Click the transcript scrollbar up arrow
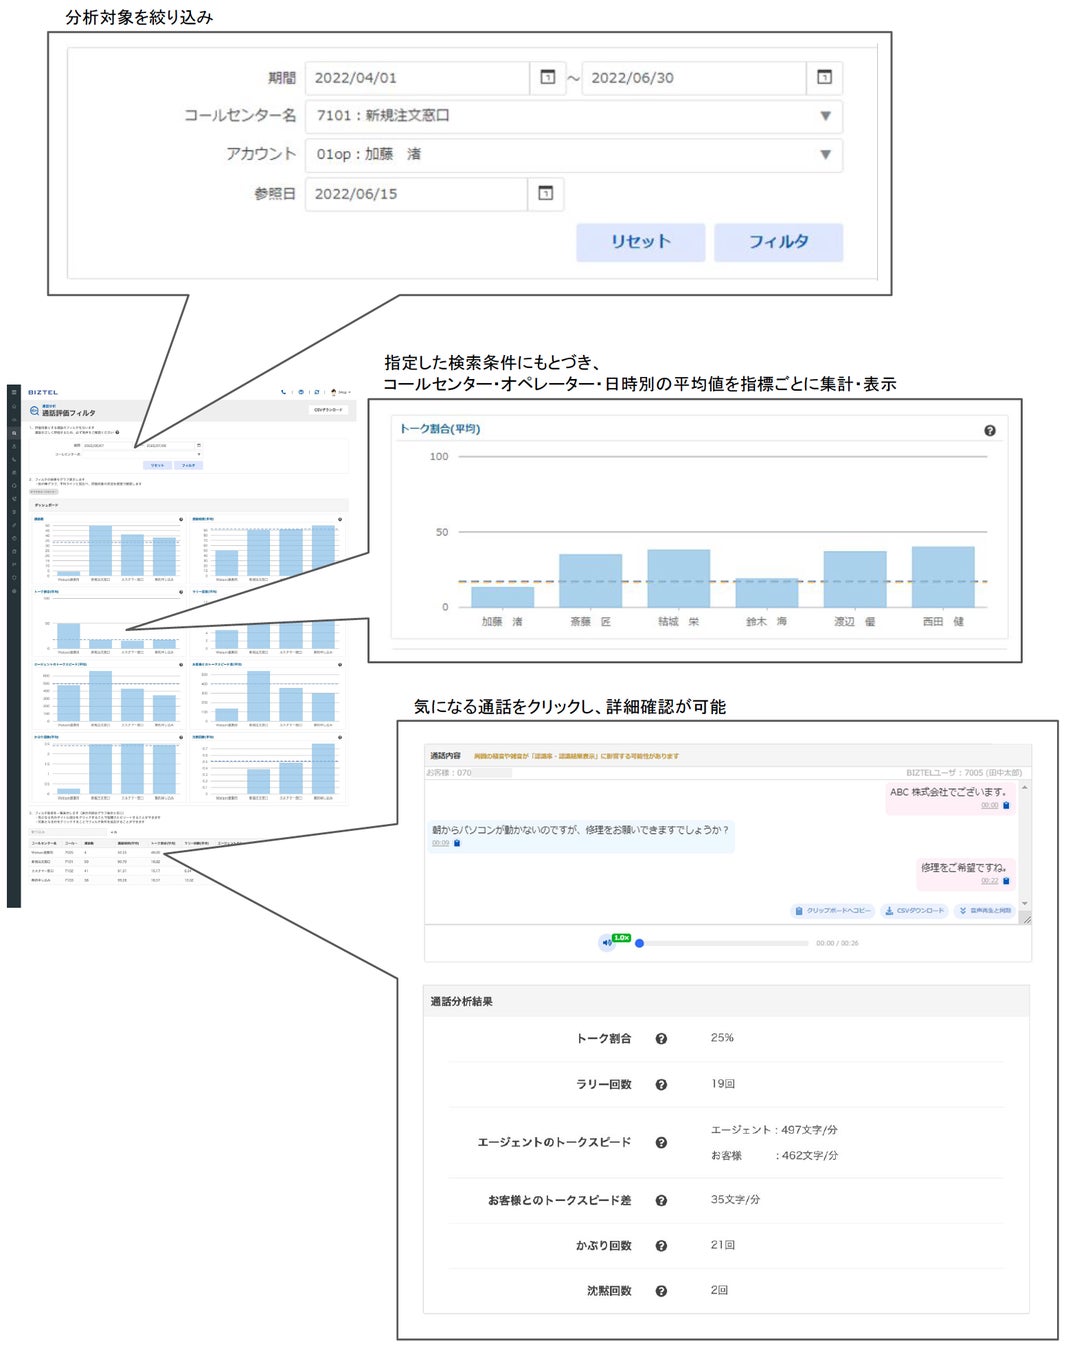 tap(1025, 788)
